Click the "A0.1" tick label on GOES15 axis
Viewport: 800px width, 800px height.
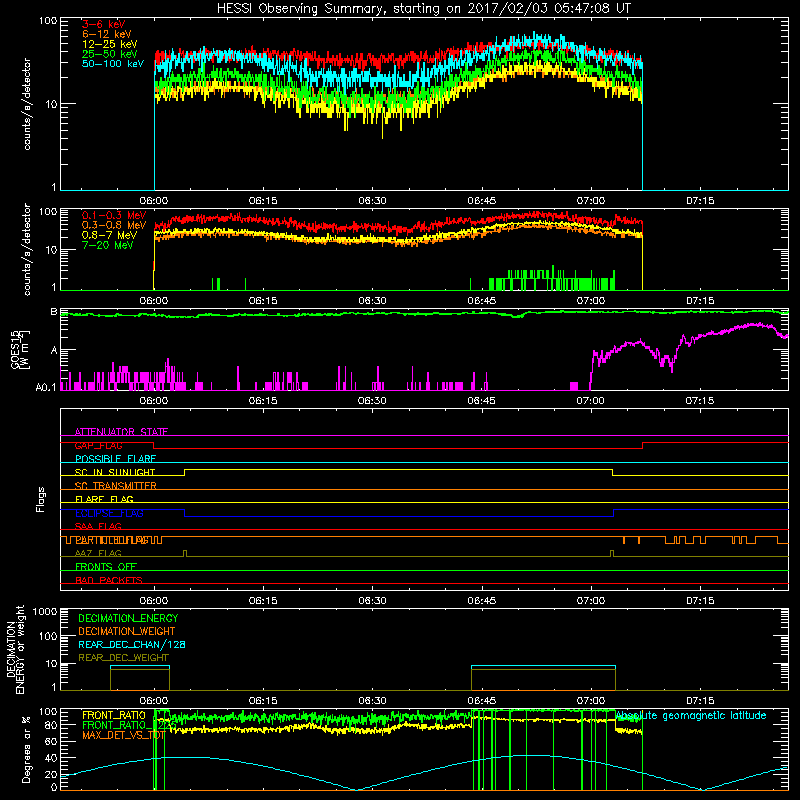[x=46, y=388]
